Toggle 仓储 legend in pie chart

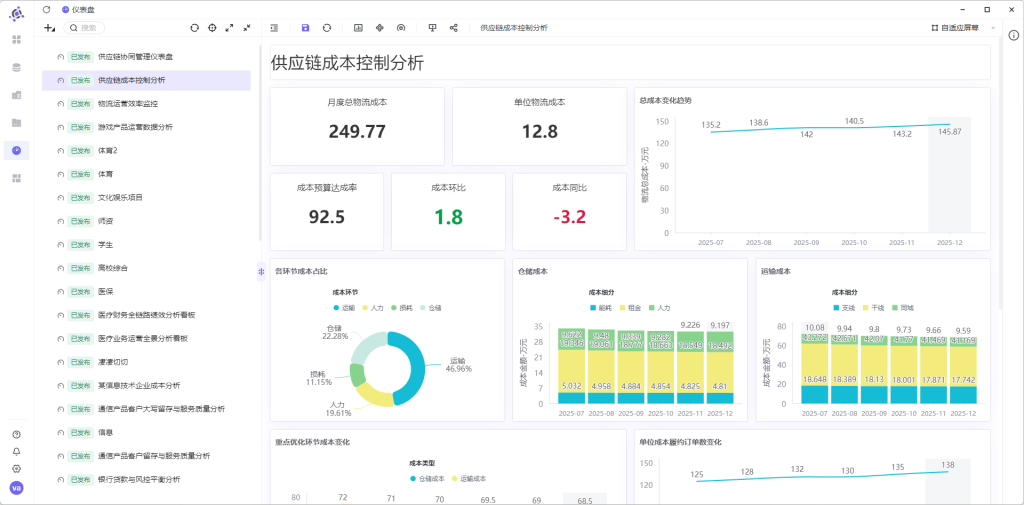click(x=428, y=307)
